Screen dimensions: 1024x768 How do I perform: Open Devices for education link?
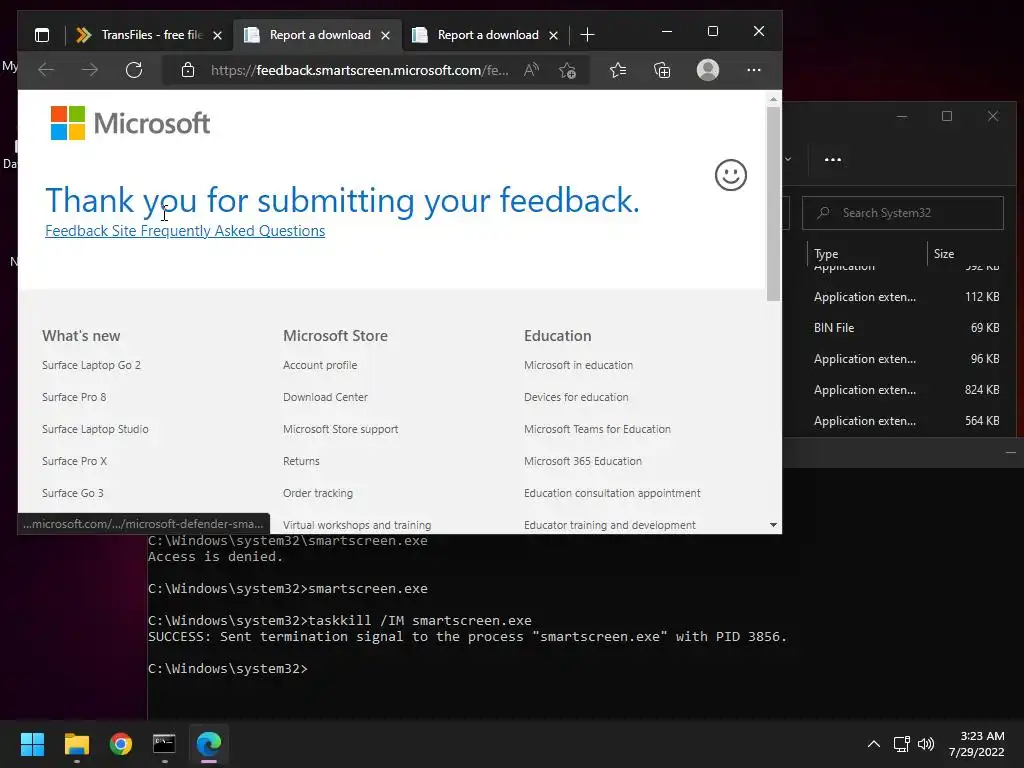pos(576,397)
